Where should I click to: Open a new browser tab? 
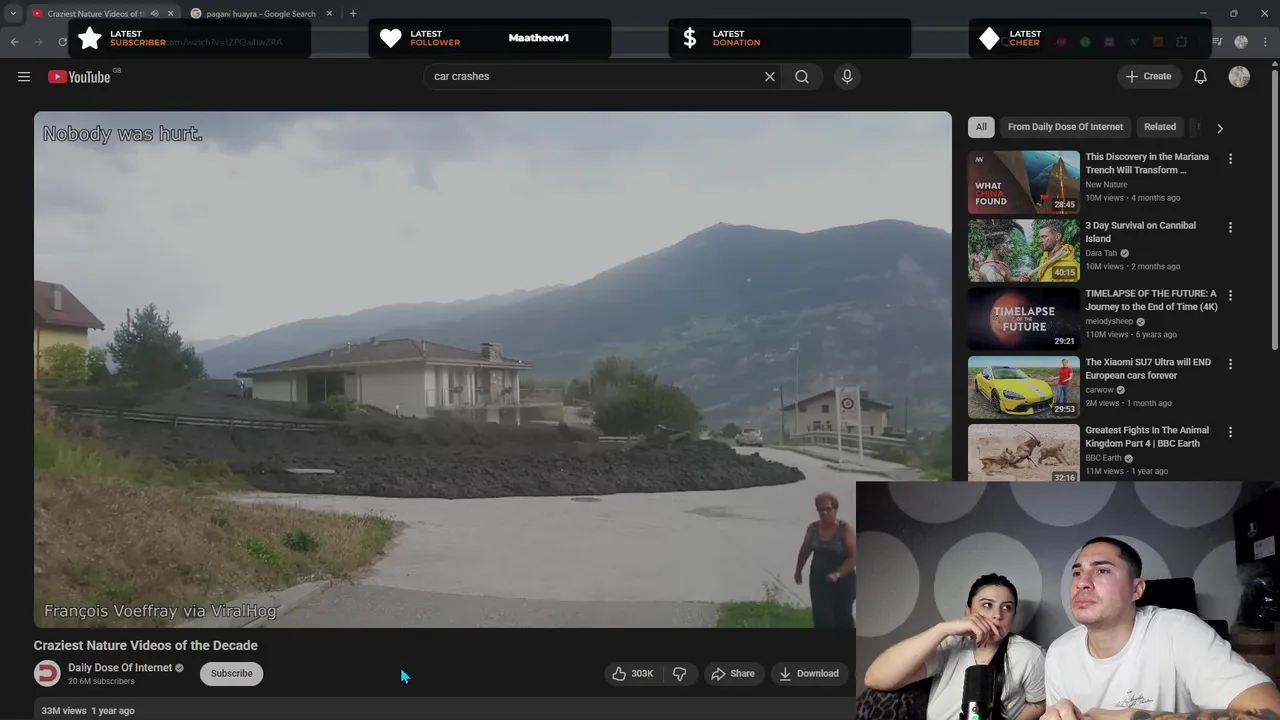(353, 13)
